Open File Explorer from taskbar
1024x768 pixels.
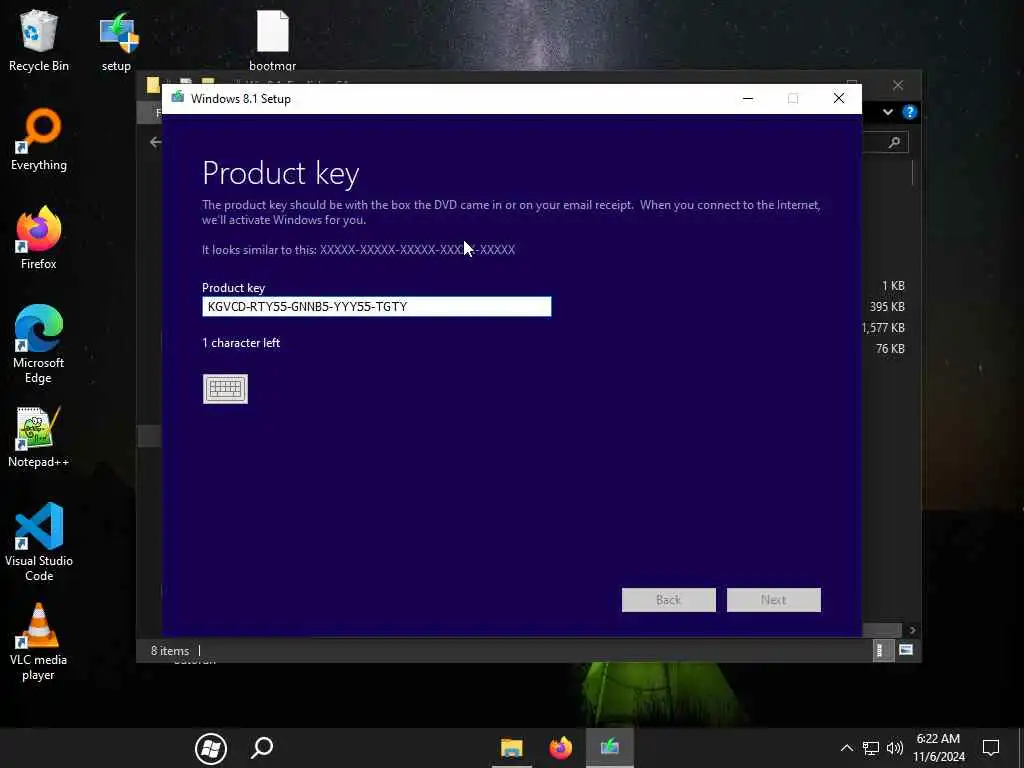tap(511, 748)
